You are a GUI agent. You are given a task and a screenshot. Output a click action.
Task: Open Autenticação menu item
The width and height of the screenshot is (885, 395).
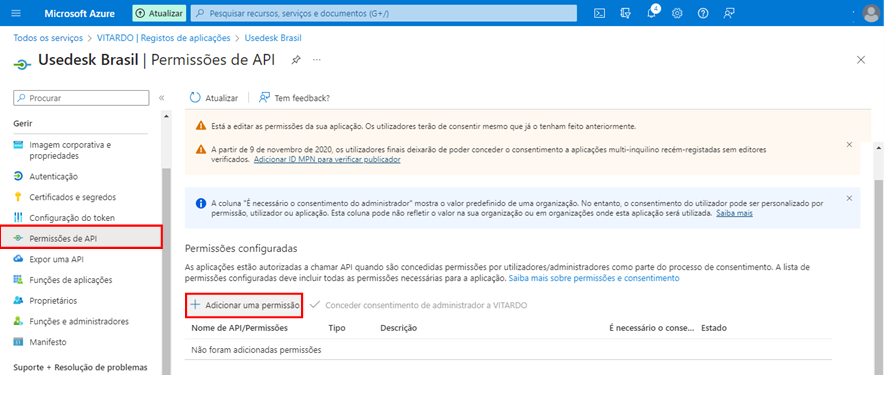[x=53, y=177]
